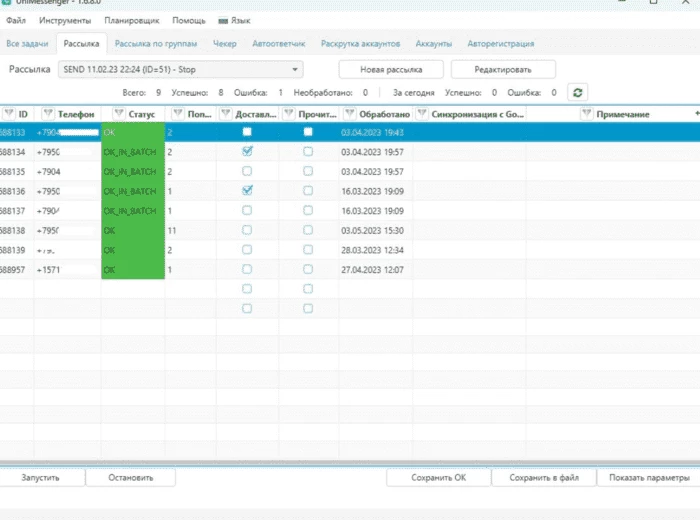Open the Планировщик menu
This screenshot has height=520, width=700.
coord(132,21)
